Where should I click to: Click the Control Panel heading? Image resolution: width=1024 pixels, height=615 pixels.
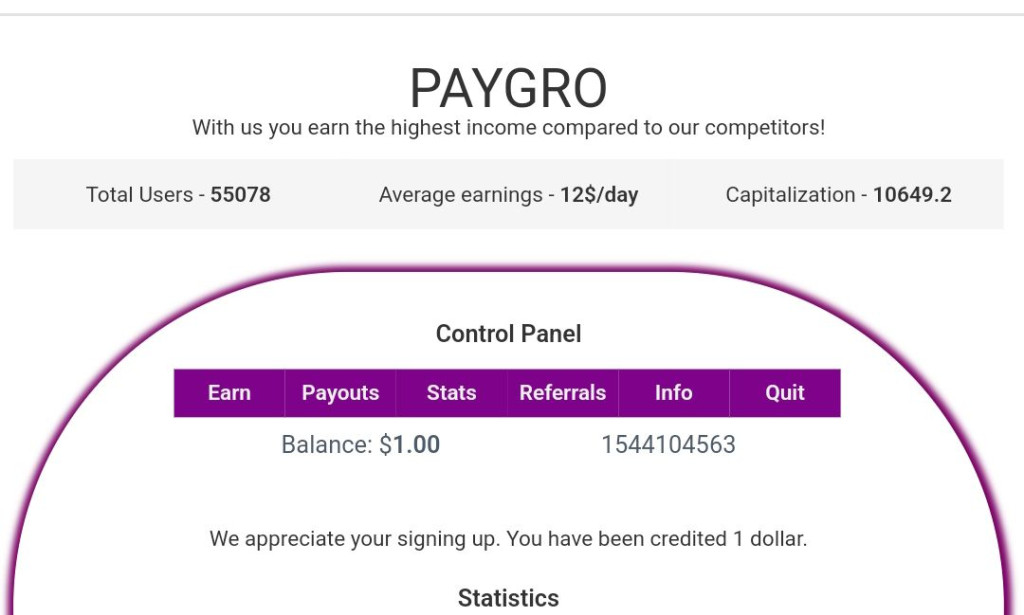pos(508,333)
